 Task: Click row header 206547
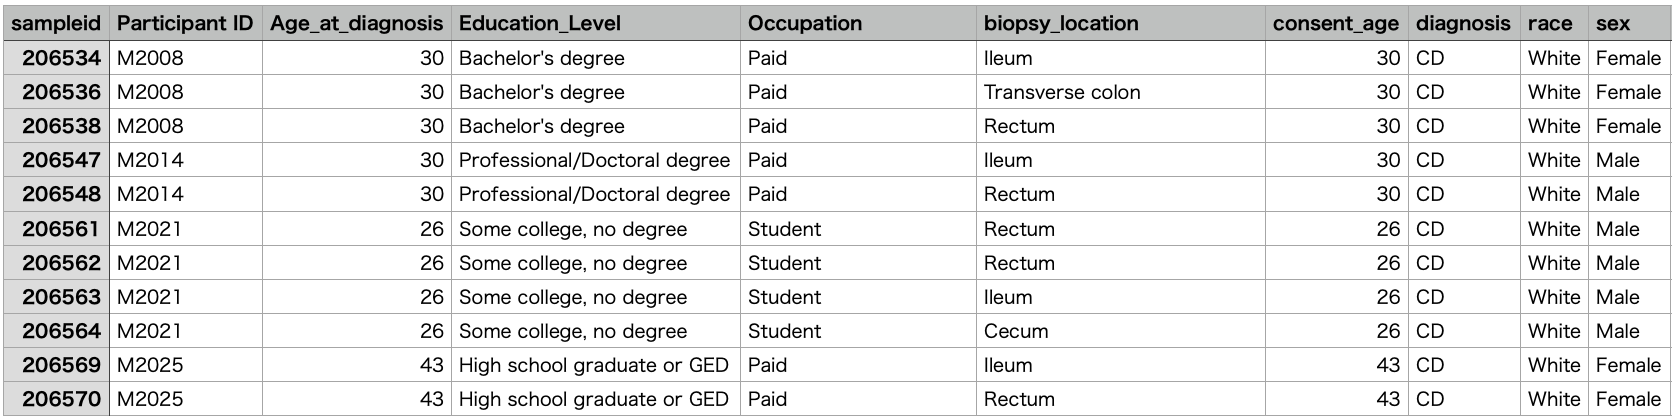point(56,160)
